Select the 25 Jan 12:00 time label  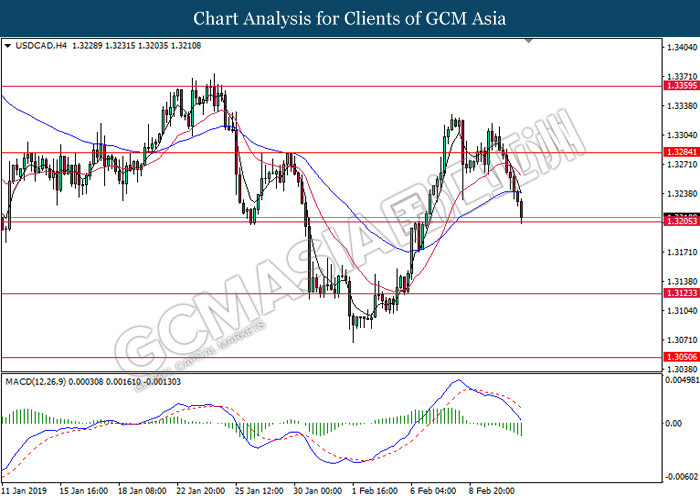pyautogui.click(x=259, y=491)
